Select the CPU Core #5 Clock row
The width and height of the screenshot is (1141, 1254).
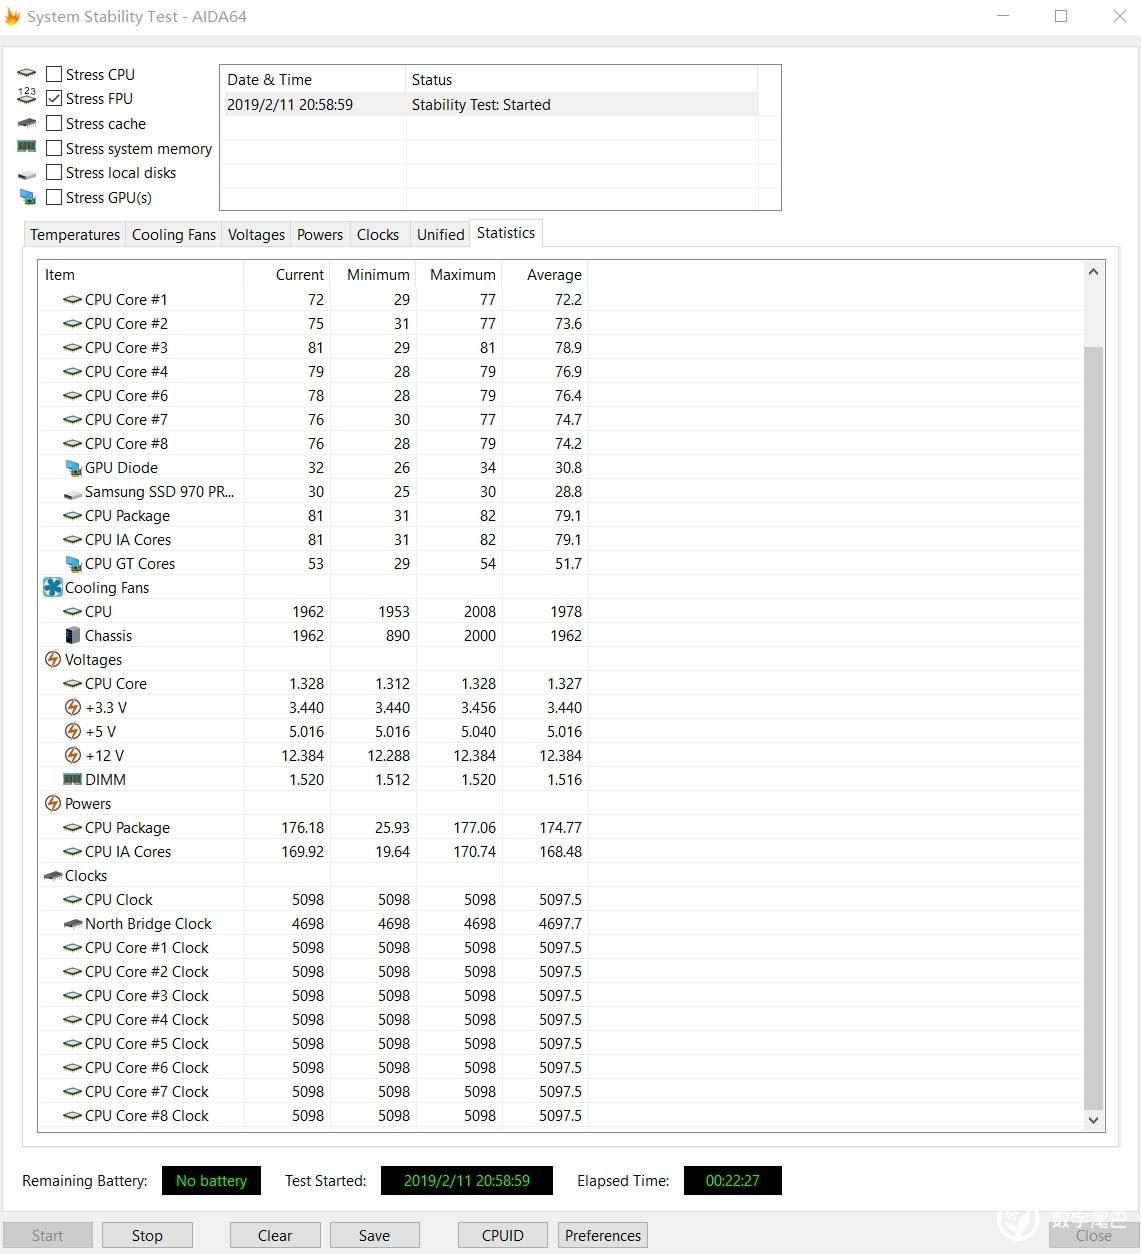click(x=313, y=1043)
